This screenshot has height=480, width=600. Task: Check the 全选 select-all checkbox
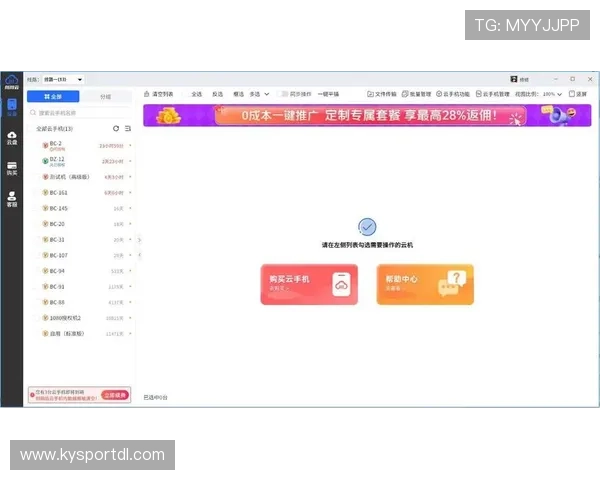pos(186,94)
